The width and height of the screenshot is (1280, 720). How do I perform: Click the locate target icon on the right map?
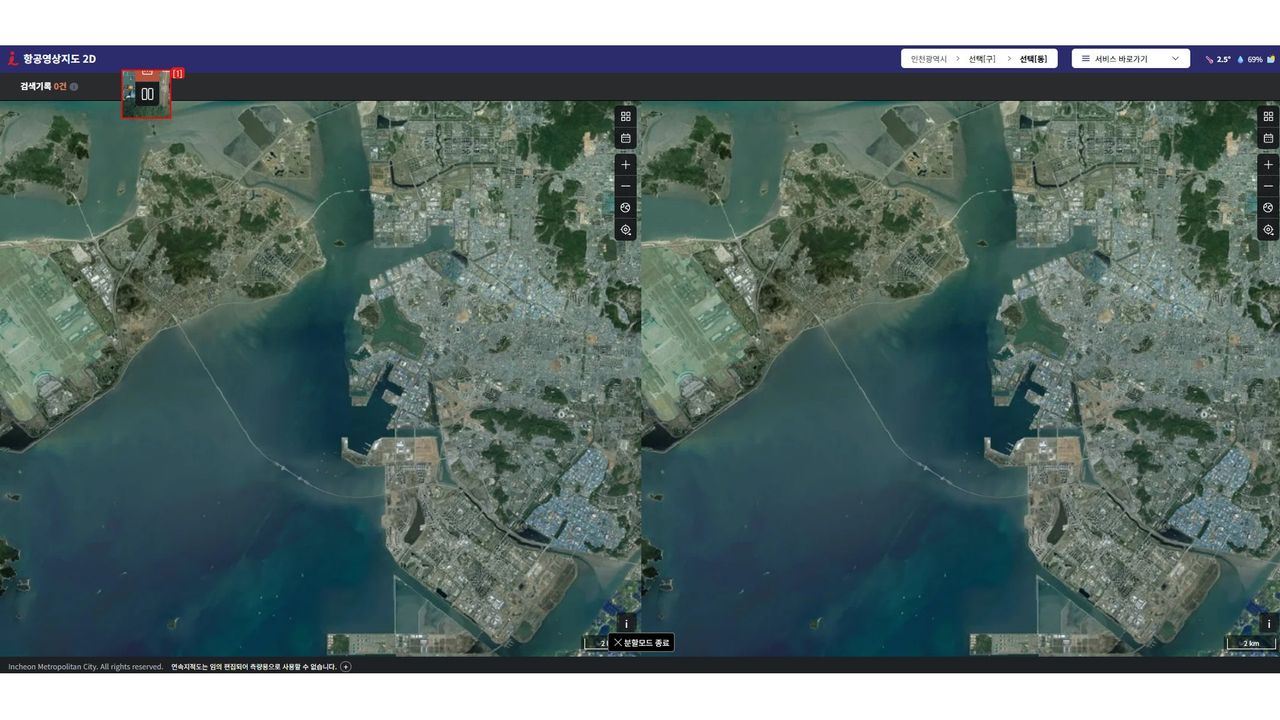pos(1268,230)
